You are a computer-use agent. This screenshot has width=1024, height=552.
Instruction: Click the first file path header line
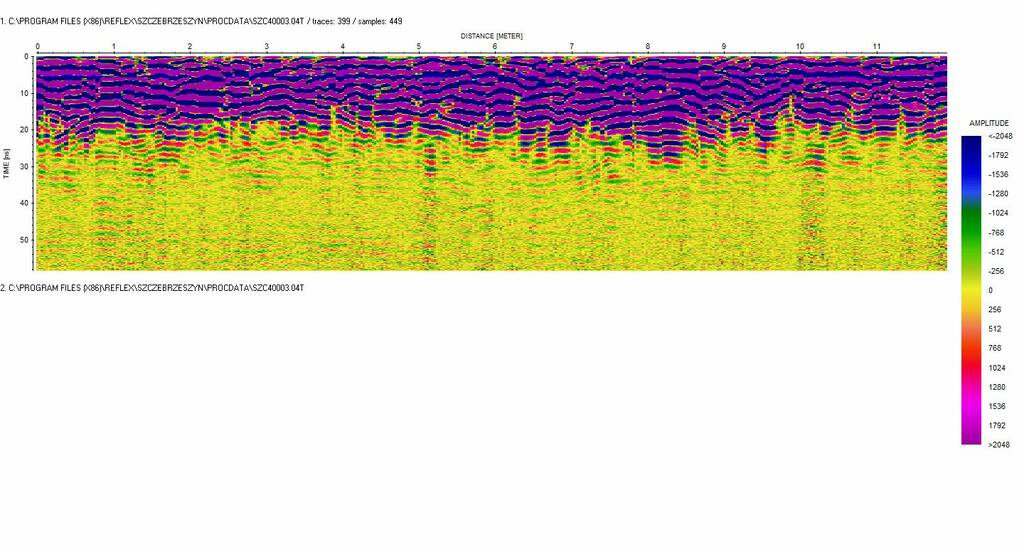[201, 21]
